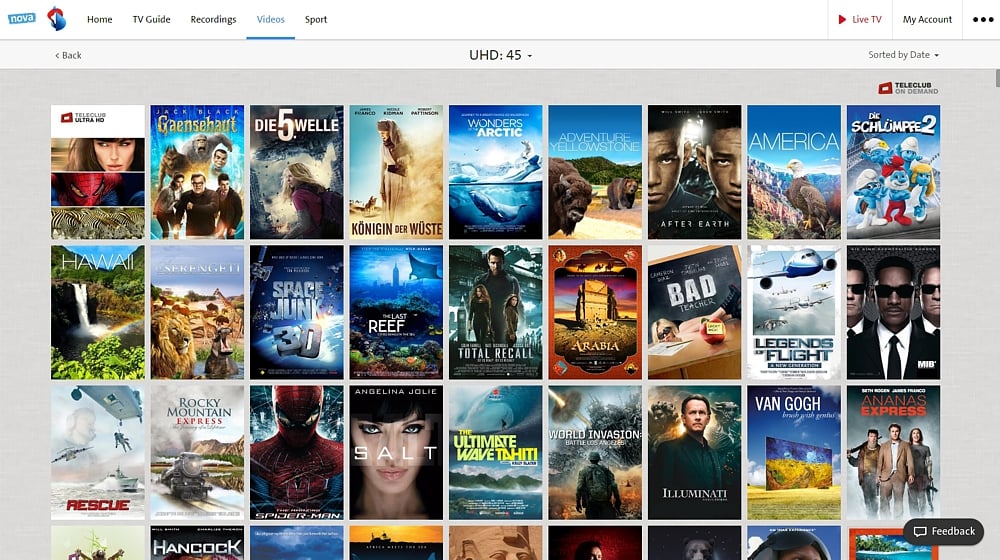This screenshot has width=1000, height=560.
Task: Open the MIB Men in Black poster
Action: click(x=893, y=313)
